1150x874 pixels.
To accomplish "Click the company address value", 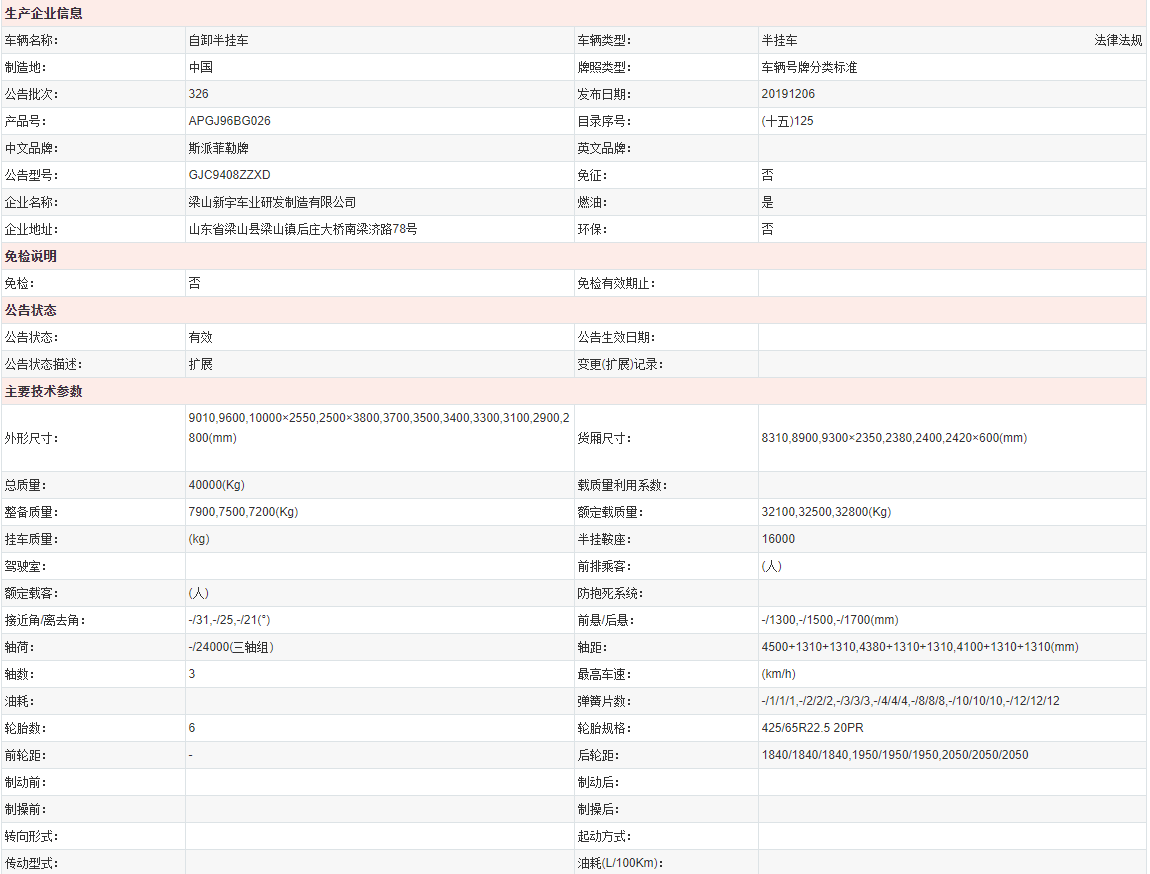I will click(303, 229).
